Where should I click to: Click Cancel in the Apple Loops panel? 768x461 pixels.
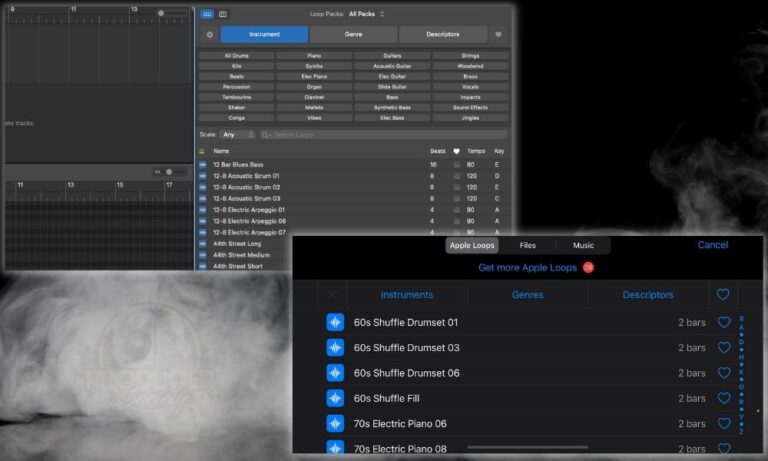(713, 245)
